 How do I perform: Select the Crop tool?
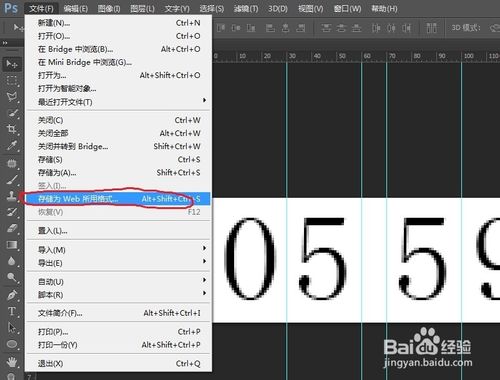[12, 129]
